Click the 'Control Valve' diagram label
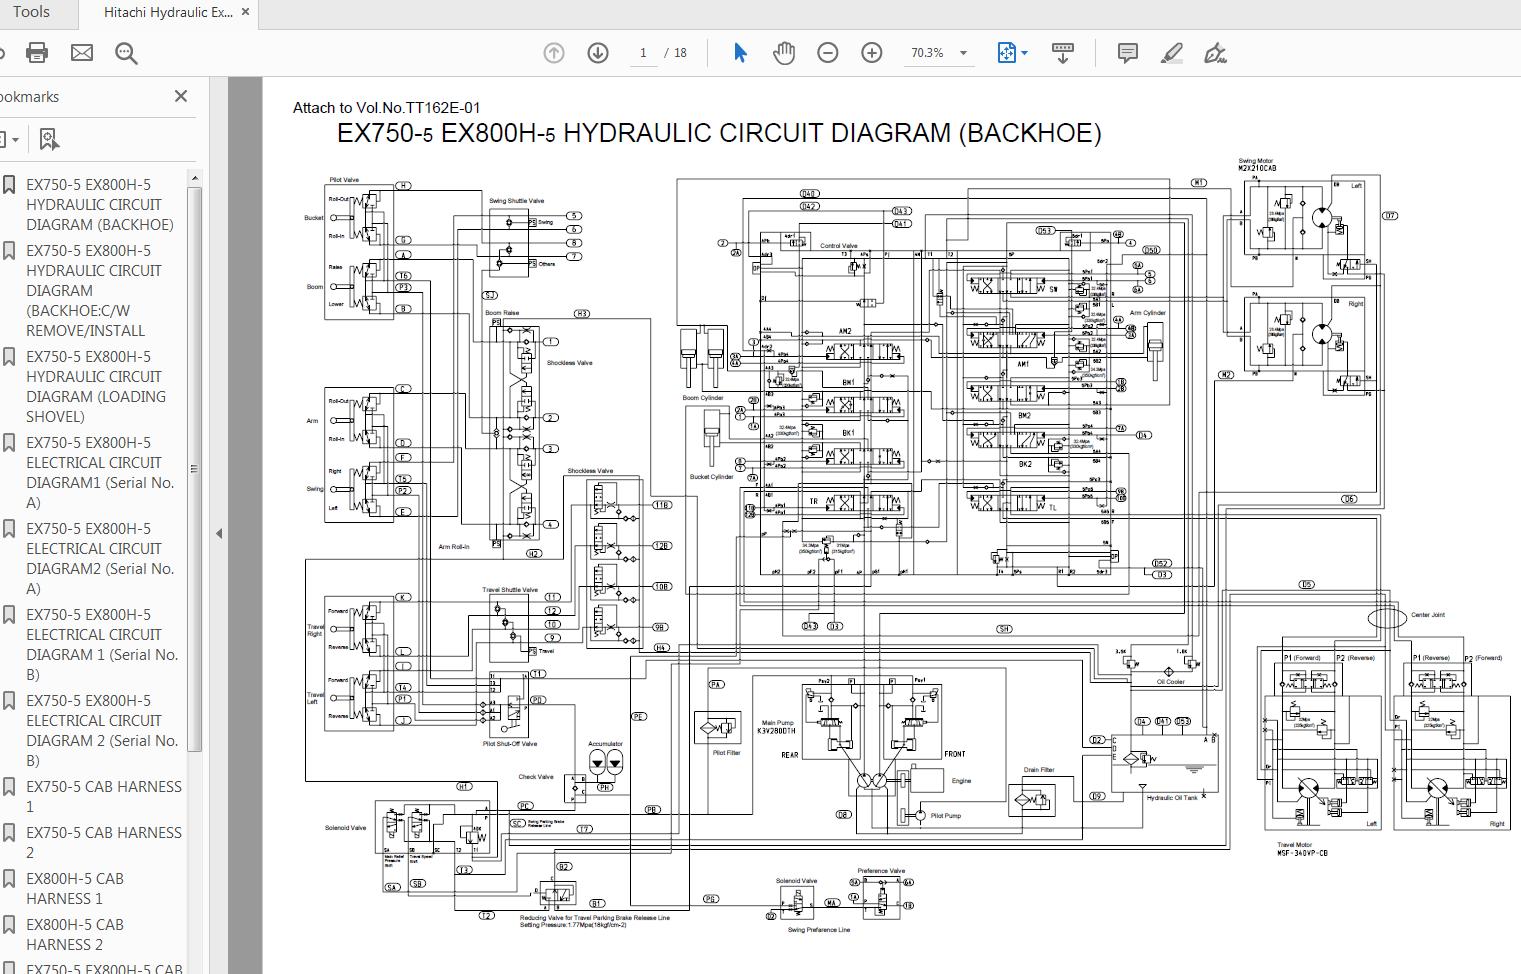Screen dimensions: 1521x974 click(x=839, y=246)
